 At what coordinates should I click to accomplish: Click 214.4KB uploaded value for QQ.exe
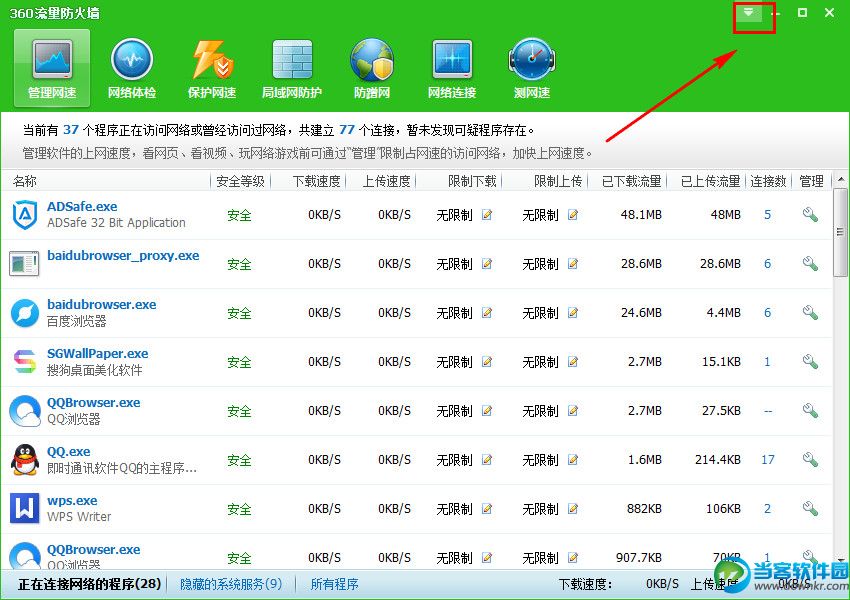[x=718, y=460]
